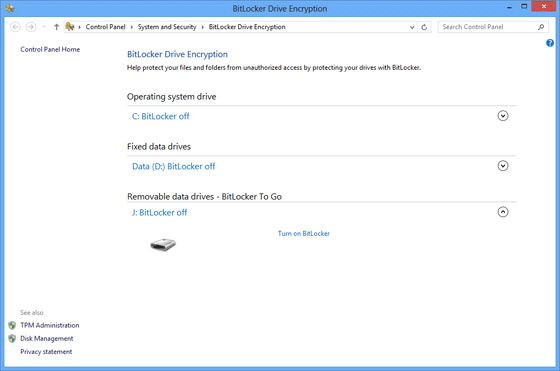Open Disk Management
The height and width of the screenshot is (371, 560).
point(46,339)
